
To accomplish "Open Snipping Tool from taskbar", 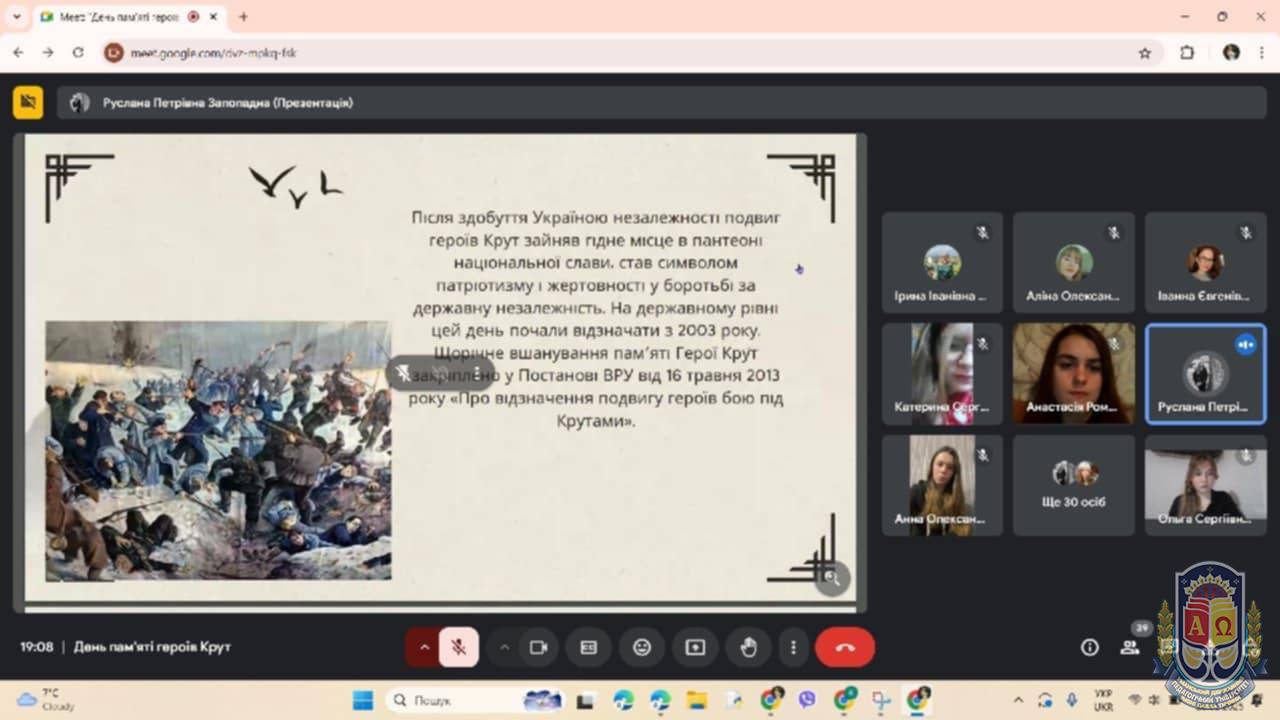I will tap(881, 700).
